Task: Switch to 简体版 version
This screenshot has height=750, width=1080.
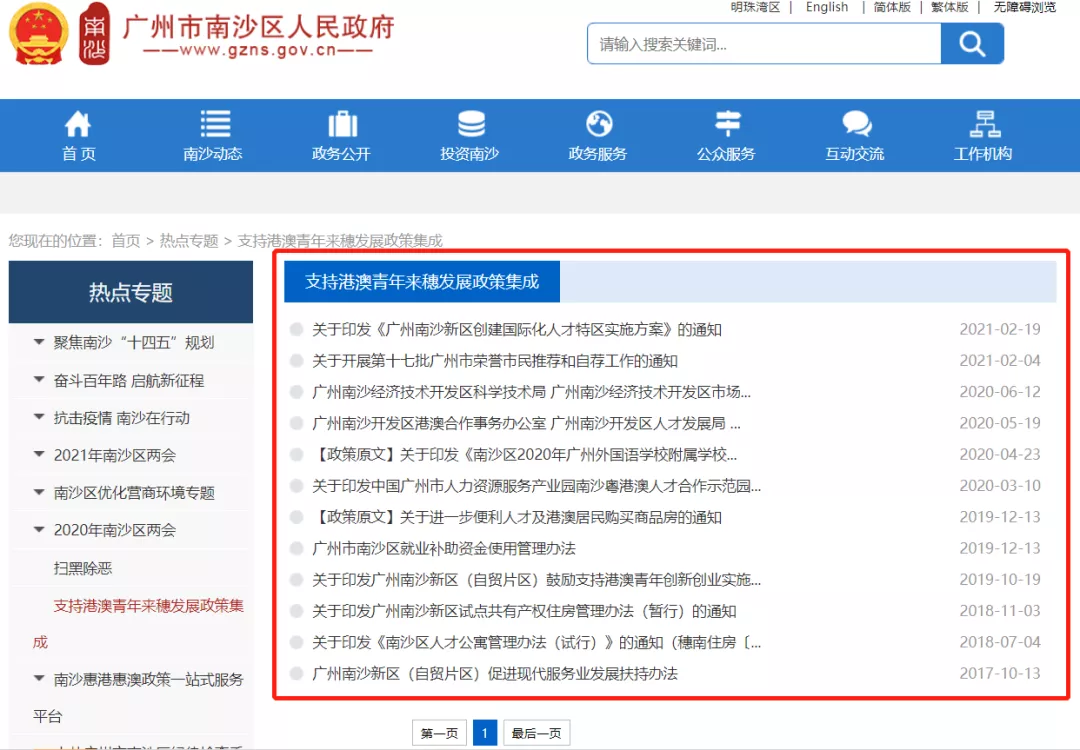Action: click(892, 7)
